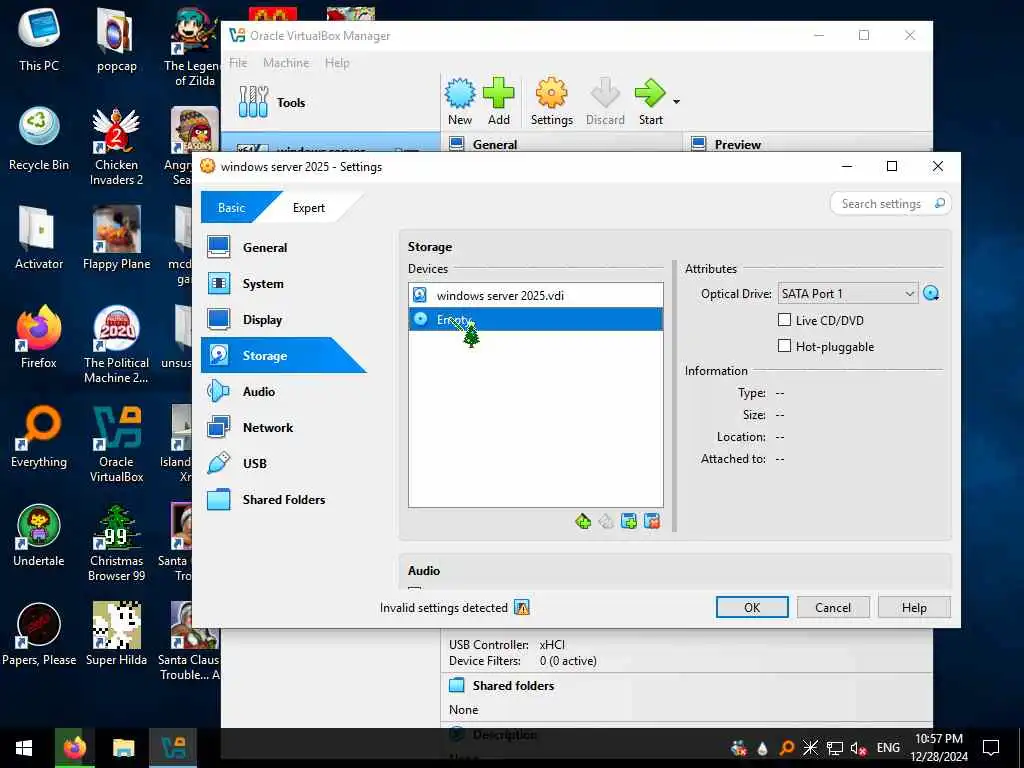Select the Empty optical drive entry
1024x768 pixels.
pyautogui.click(x=536, y=319)
